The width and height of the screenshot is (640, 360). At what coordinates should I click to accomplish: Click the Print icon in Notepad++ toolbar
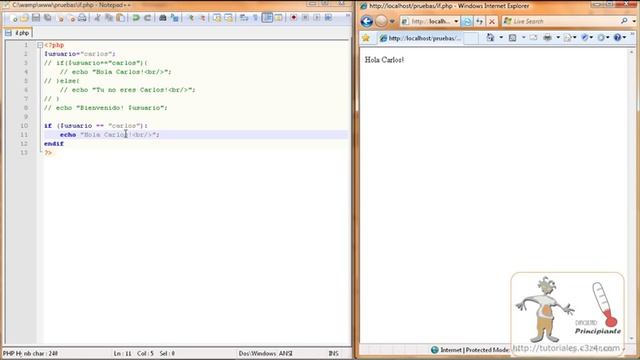coord(82,18)
